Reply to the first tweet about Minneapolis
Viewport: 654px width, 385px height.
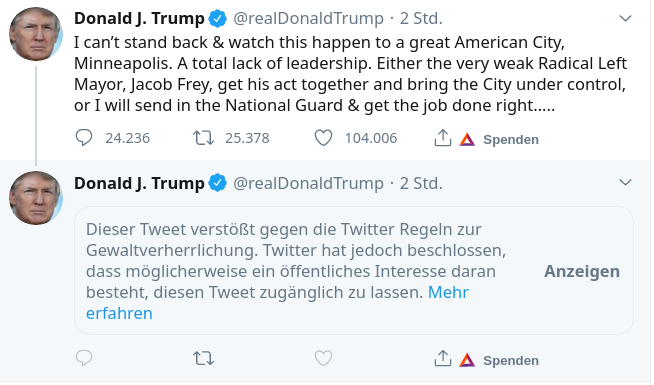(x=84, y=138)
